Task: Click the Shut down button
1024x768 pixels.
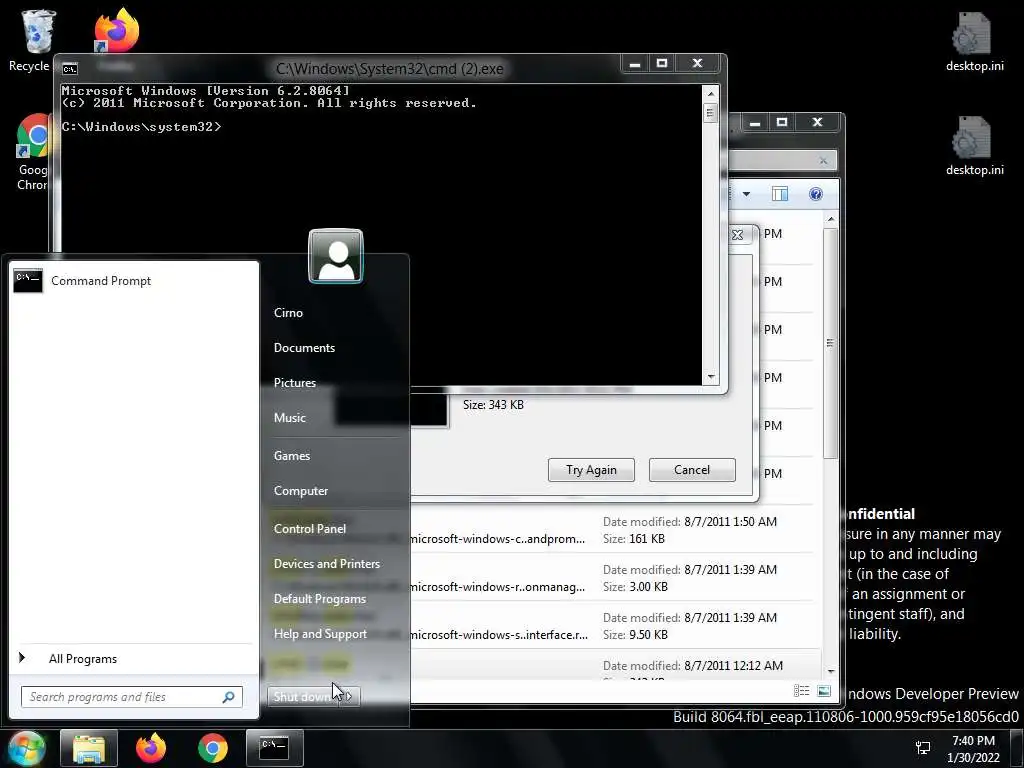Action: tap(304, 697)
